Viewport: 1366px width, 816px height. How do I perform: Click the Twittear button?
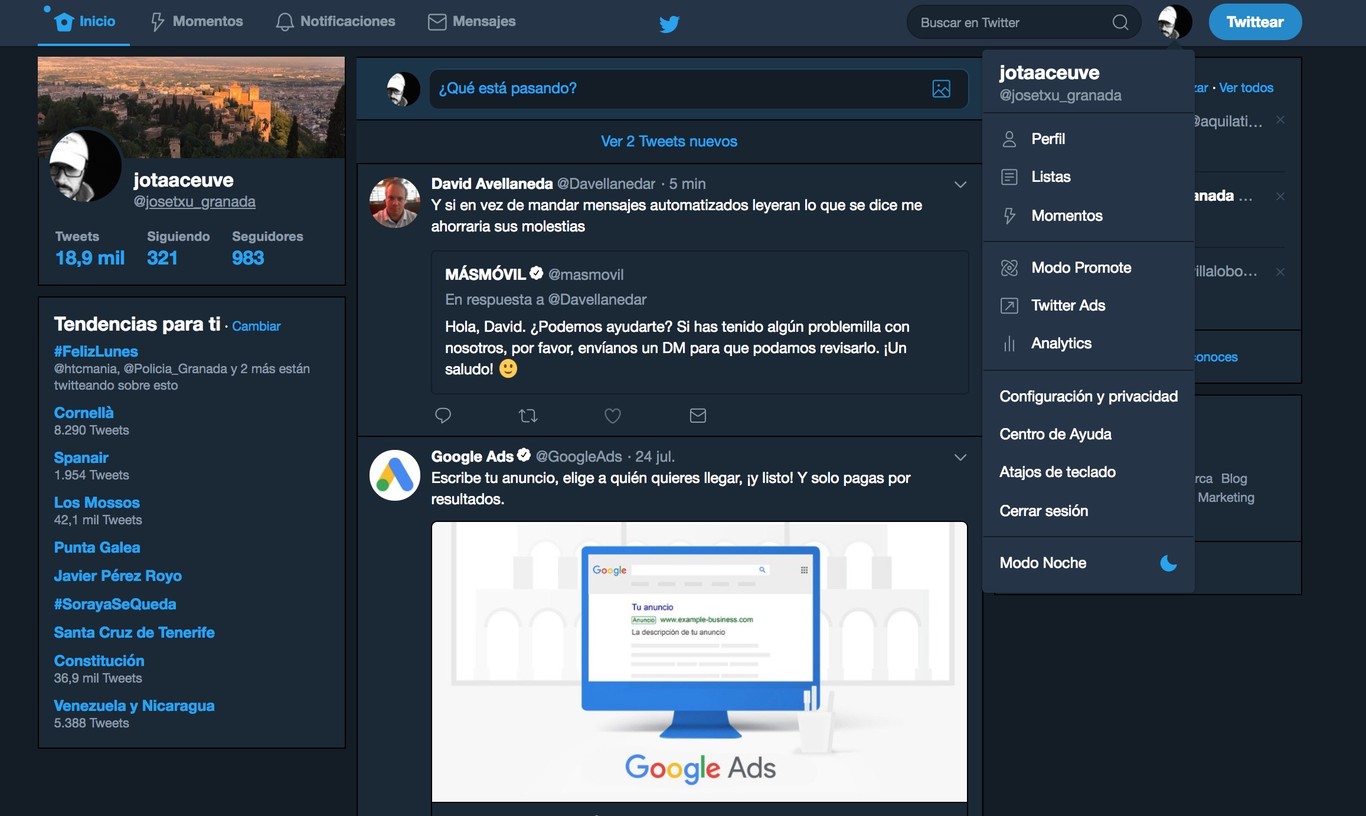click(x=1255, y=21)
